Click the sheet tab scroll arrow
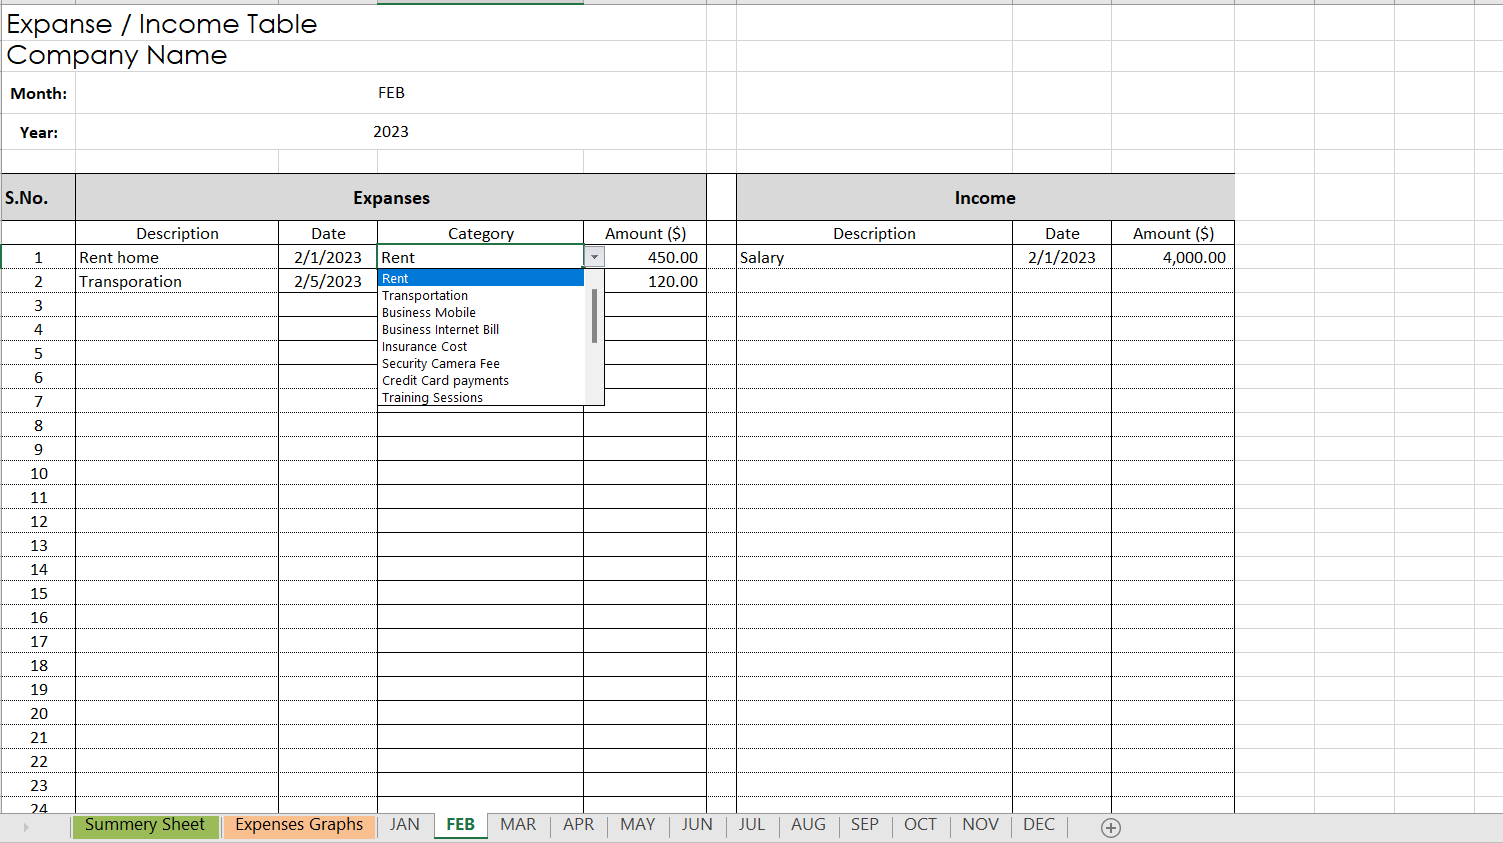 pyautogui.click(x=26, y=827)
